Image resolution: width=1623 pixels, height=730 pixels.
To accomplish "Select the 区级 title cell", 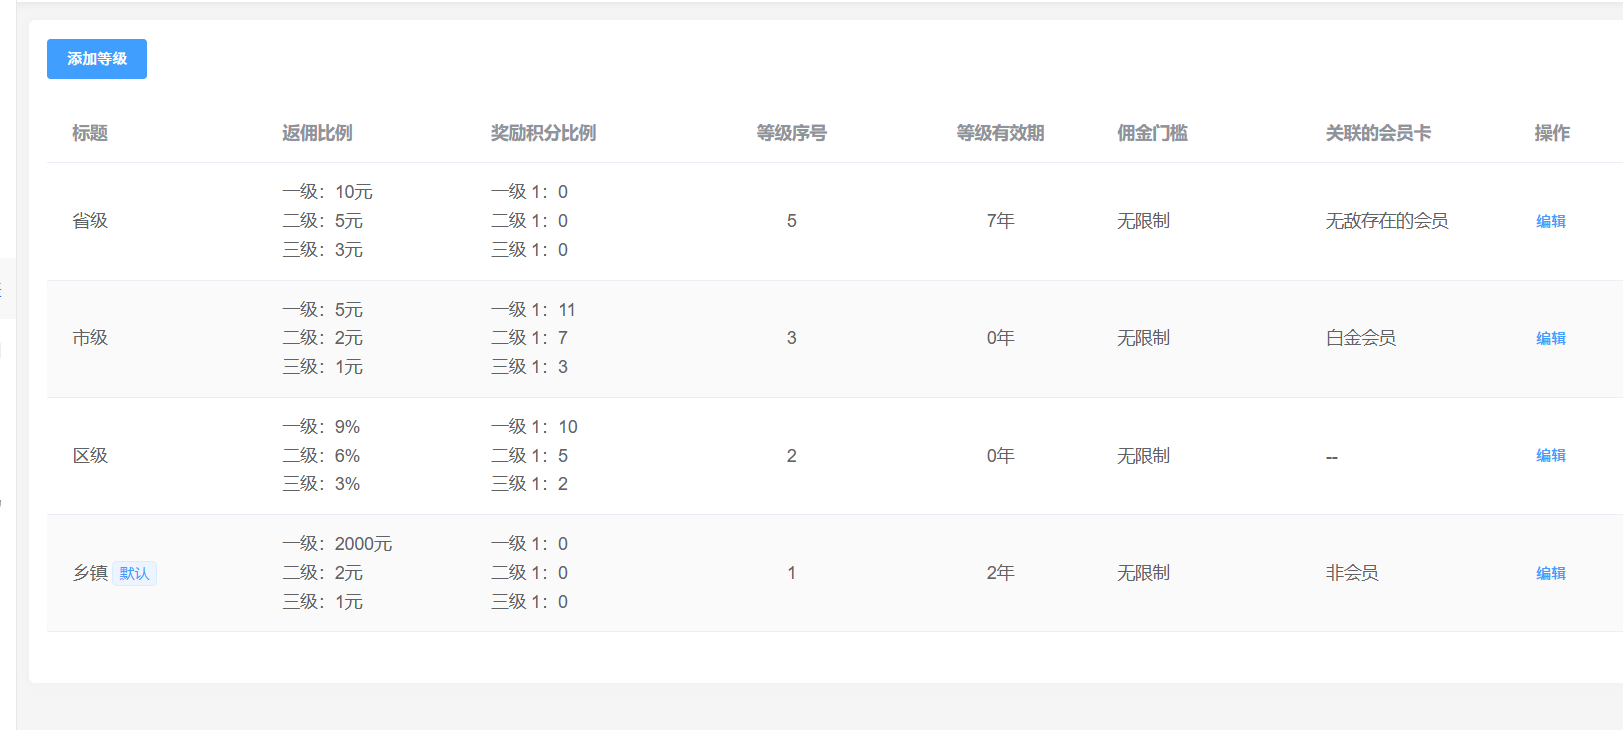I will [x=90, y=455].
